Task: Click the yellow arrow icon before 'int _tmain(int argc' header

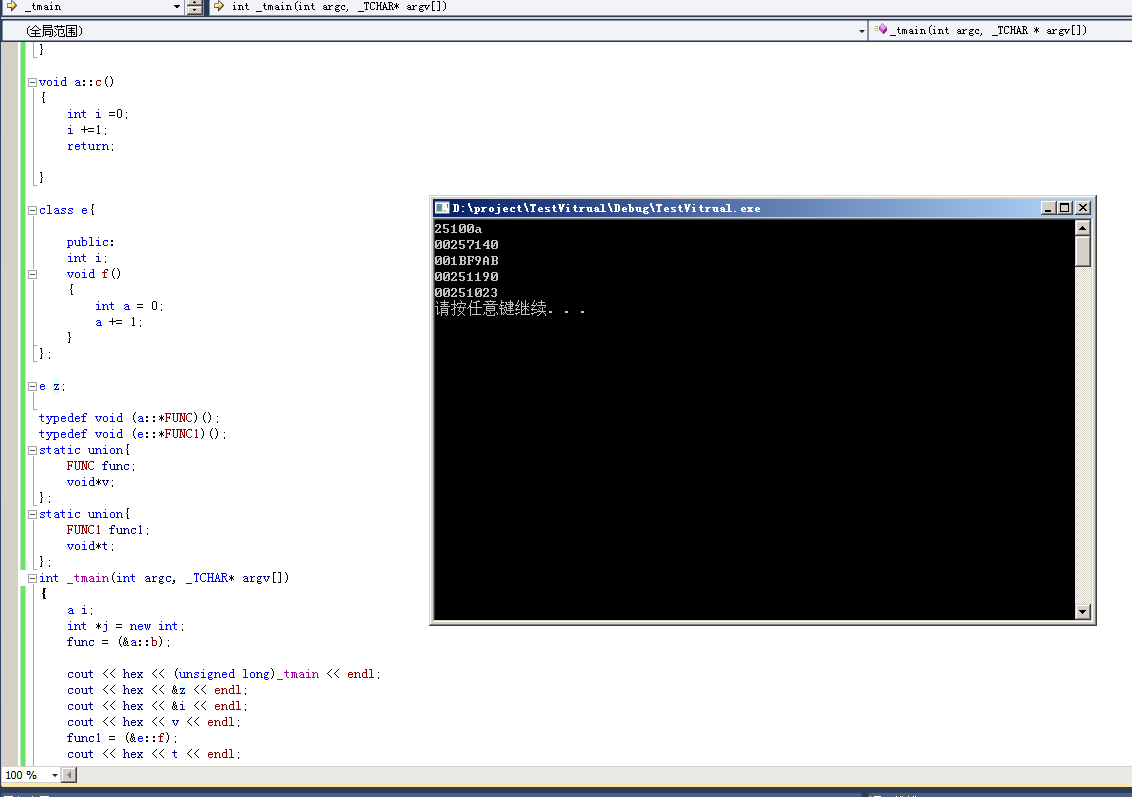Action: click(x=219, y=6)
